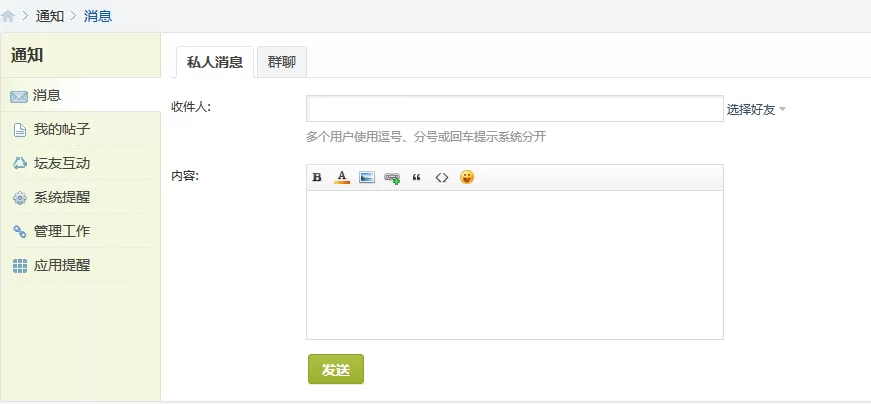Insert a code block
Screen dimensions: 871x404
point(442,177)
